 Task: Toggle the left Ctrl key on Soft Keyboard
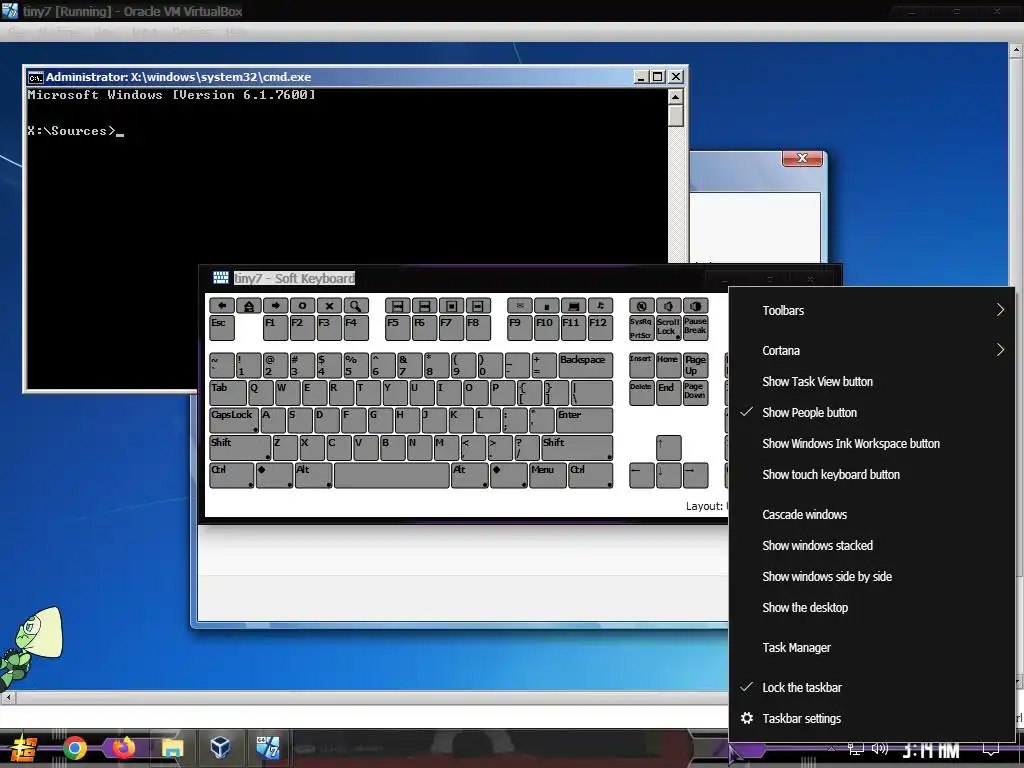click(232, 475)
